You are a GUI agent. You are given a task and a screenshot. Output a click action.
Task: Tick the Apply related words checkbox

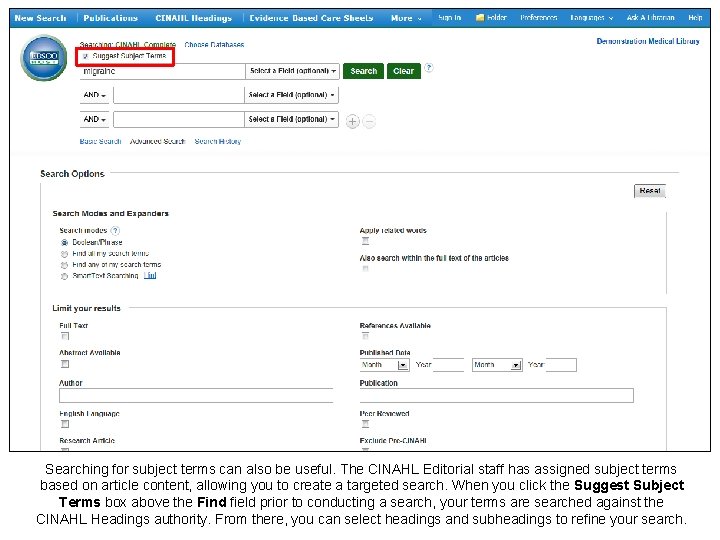[366, 241]
